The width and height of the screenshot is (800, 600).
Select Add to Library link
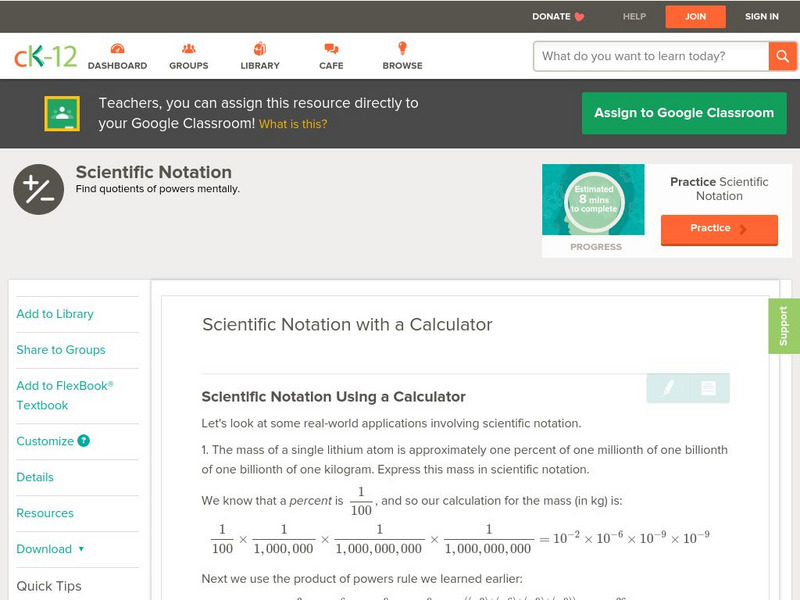coord(55,314)
